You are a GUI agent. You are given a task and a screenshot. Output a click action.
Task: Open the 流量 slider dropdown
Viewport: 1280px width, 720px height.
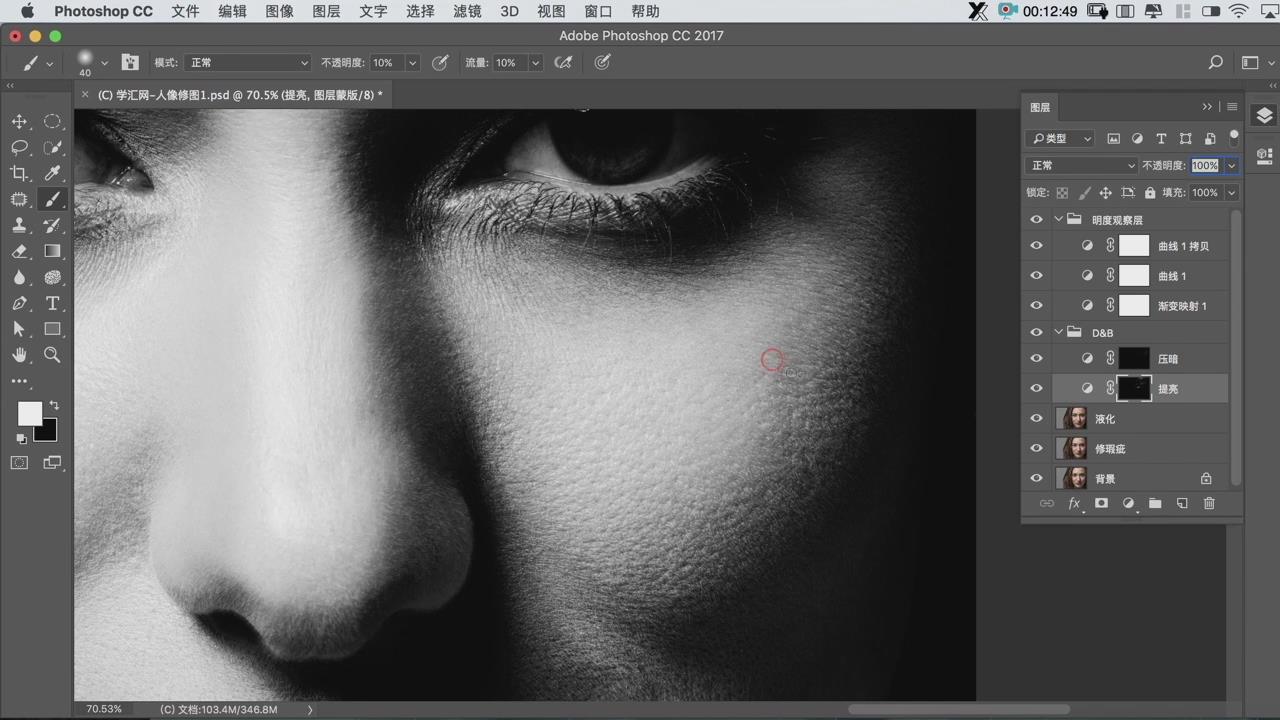pos(535,62)
